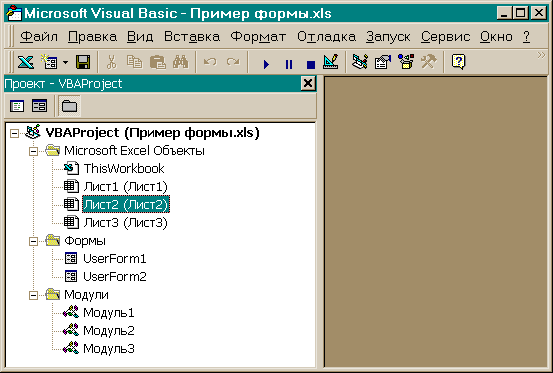Click the Undo arrow icon

click(211, 62)
